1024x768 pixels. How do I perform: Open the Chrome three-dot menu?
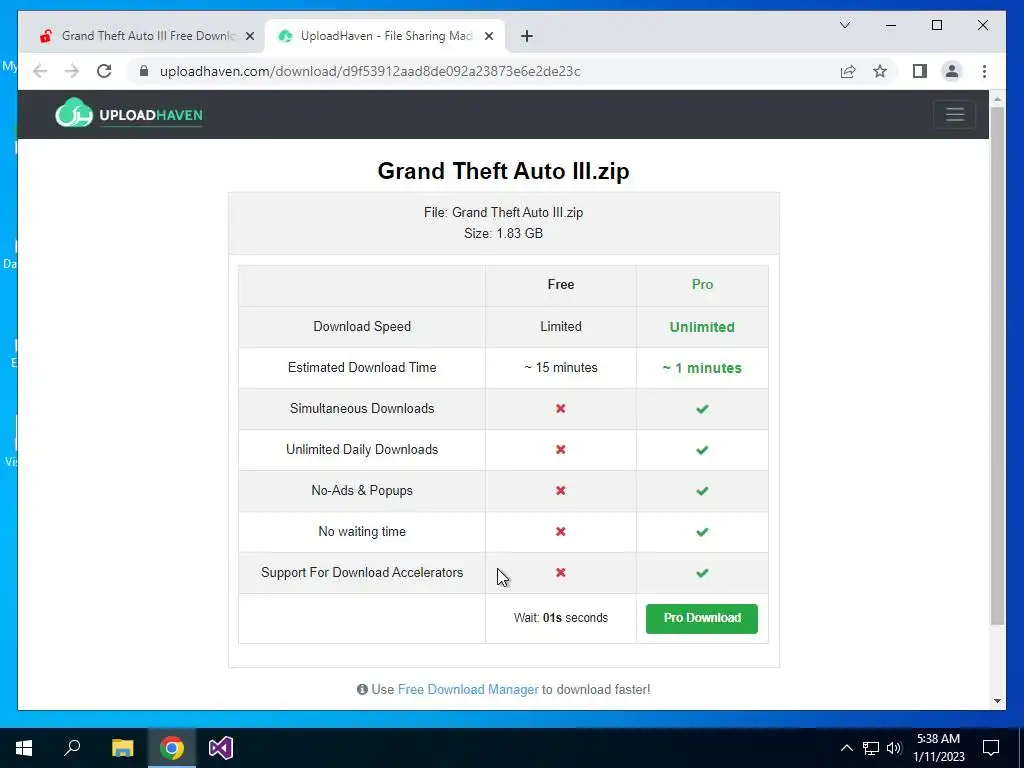click(x=984, y=71)
